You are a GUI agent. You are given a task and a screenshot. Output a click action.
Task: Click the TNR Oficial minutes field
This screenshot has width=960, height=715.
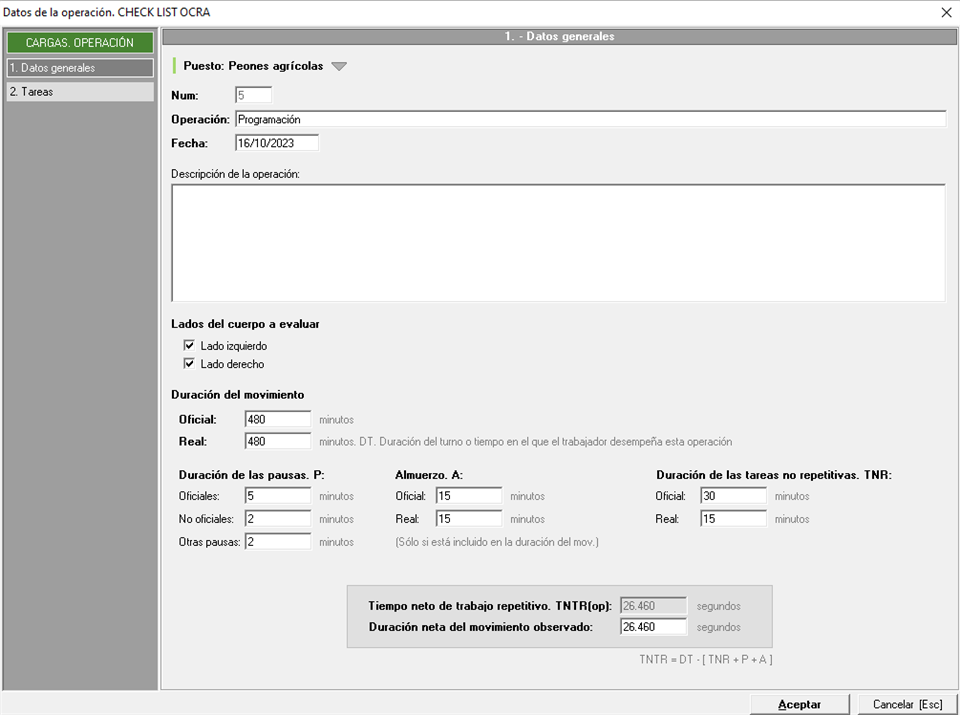click(733, 495)
